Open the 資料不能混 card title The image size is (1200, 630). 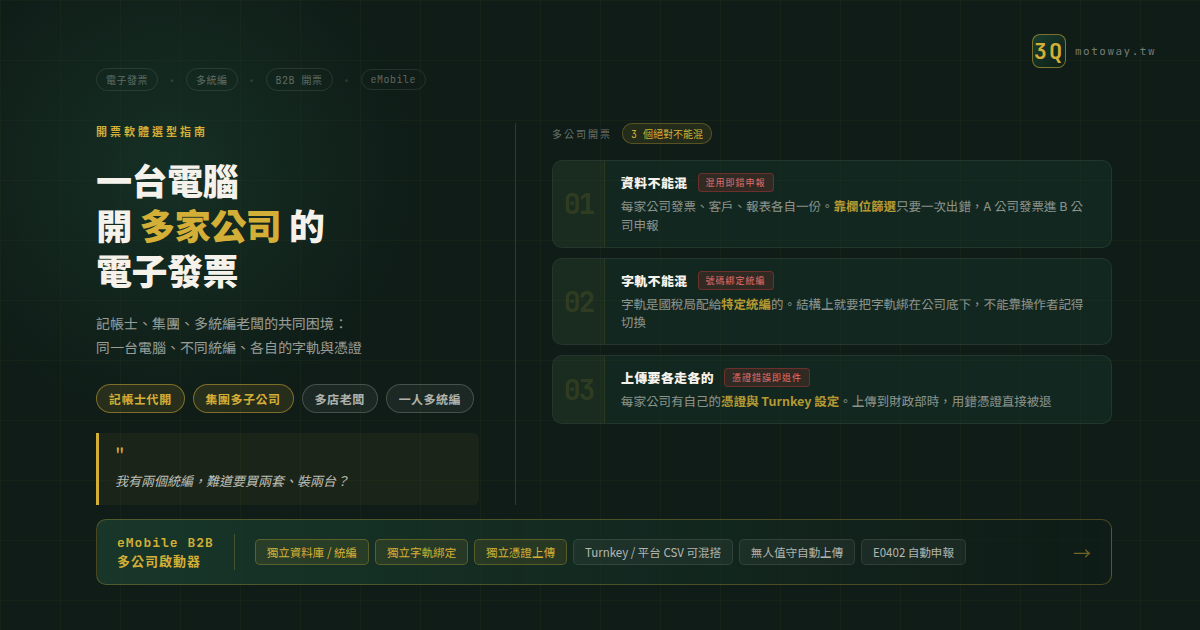click(654, 183)
